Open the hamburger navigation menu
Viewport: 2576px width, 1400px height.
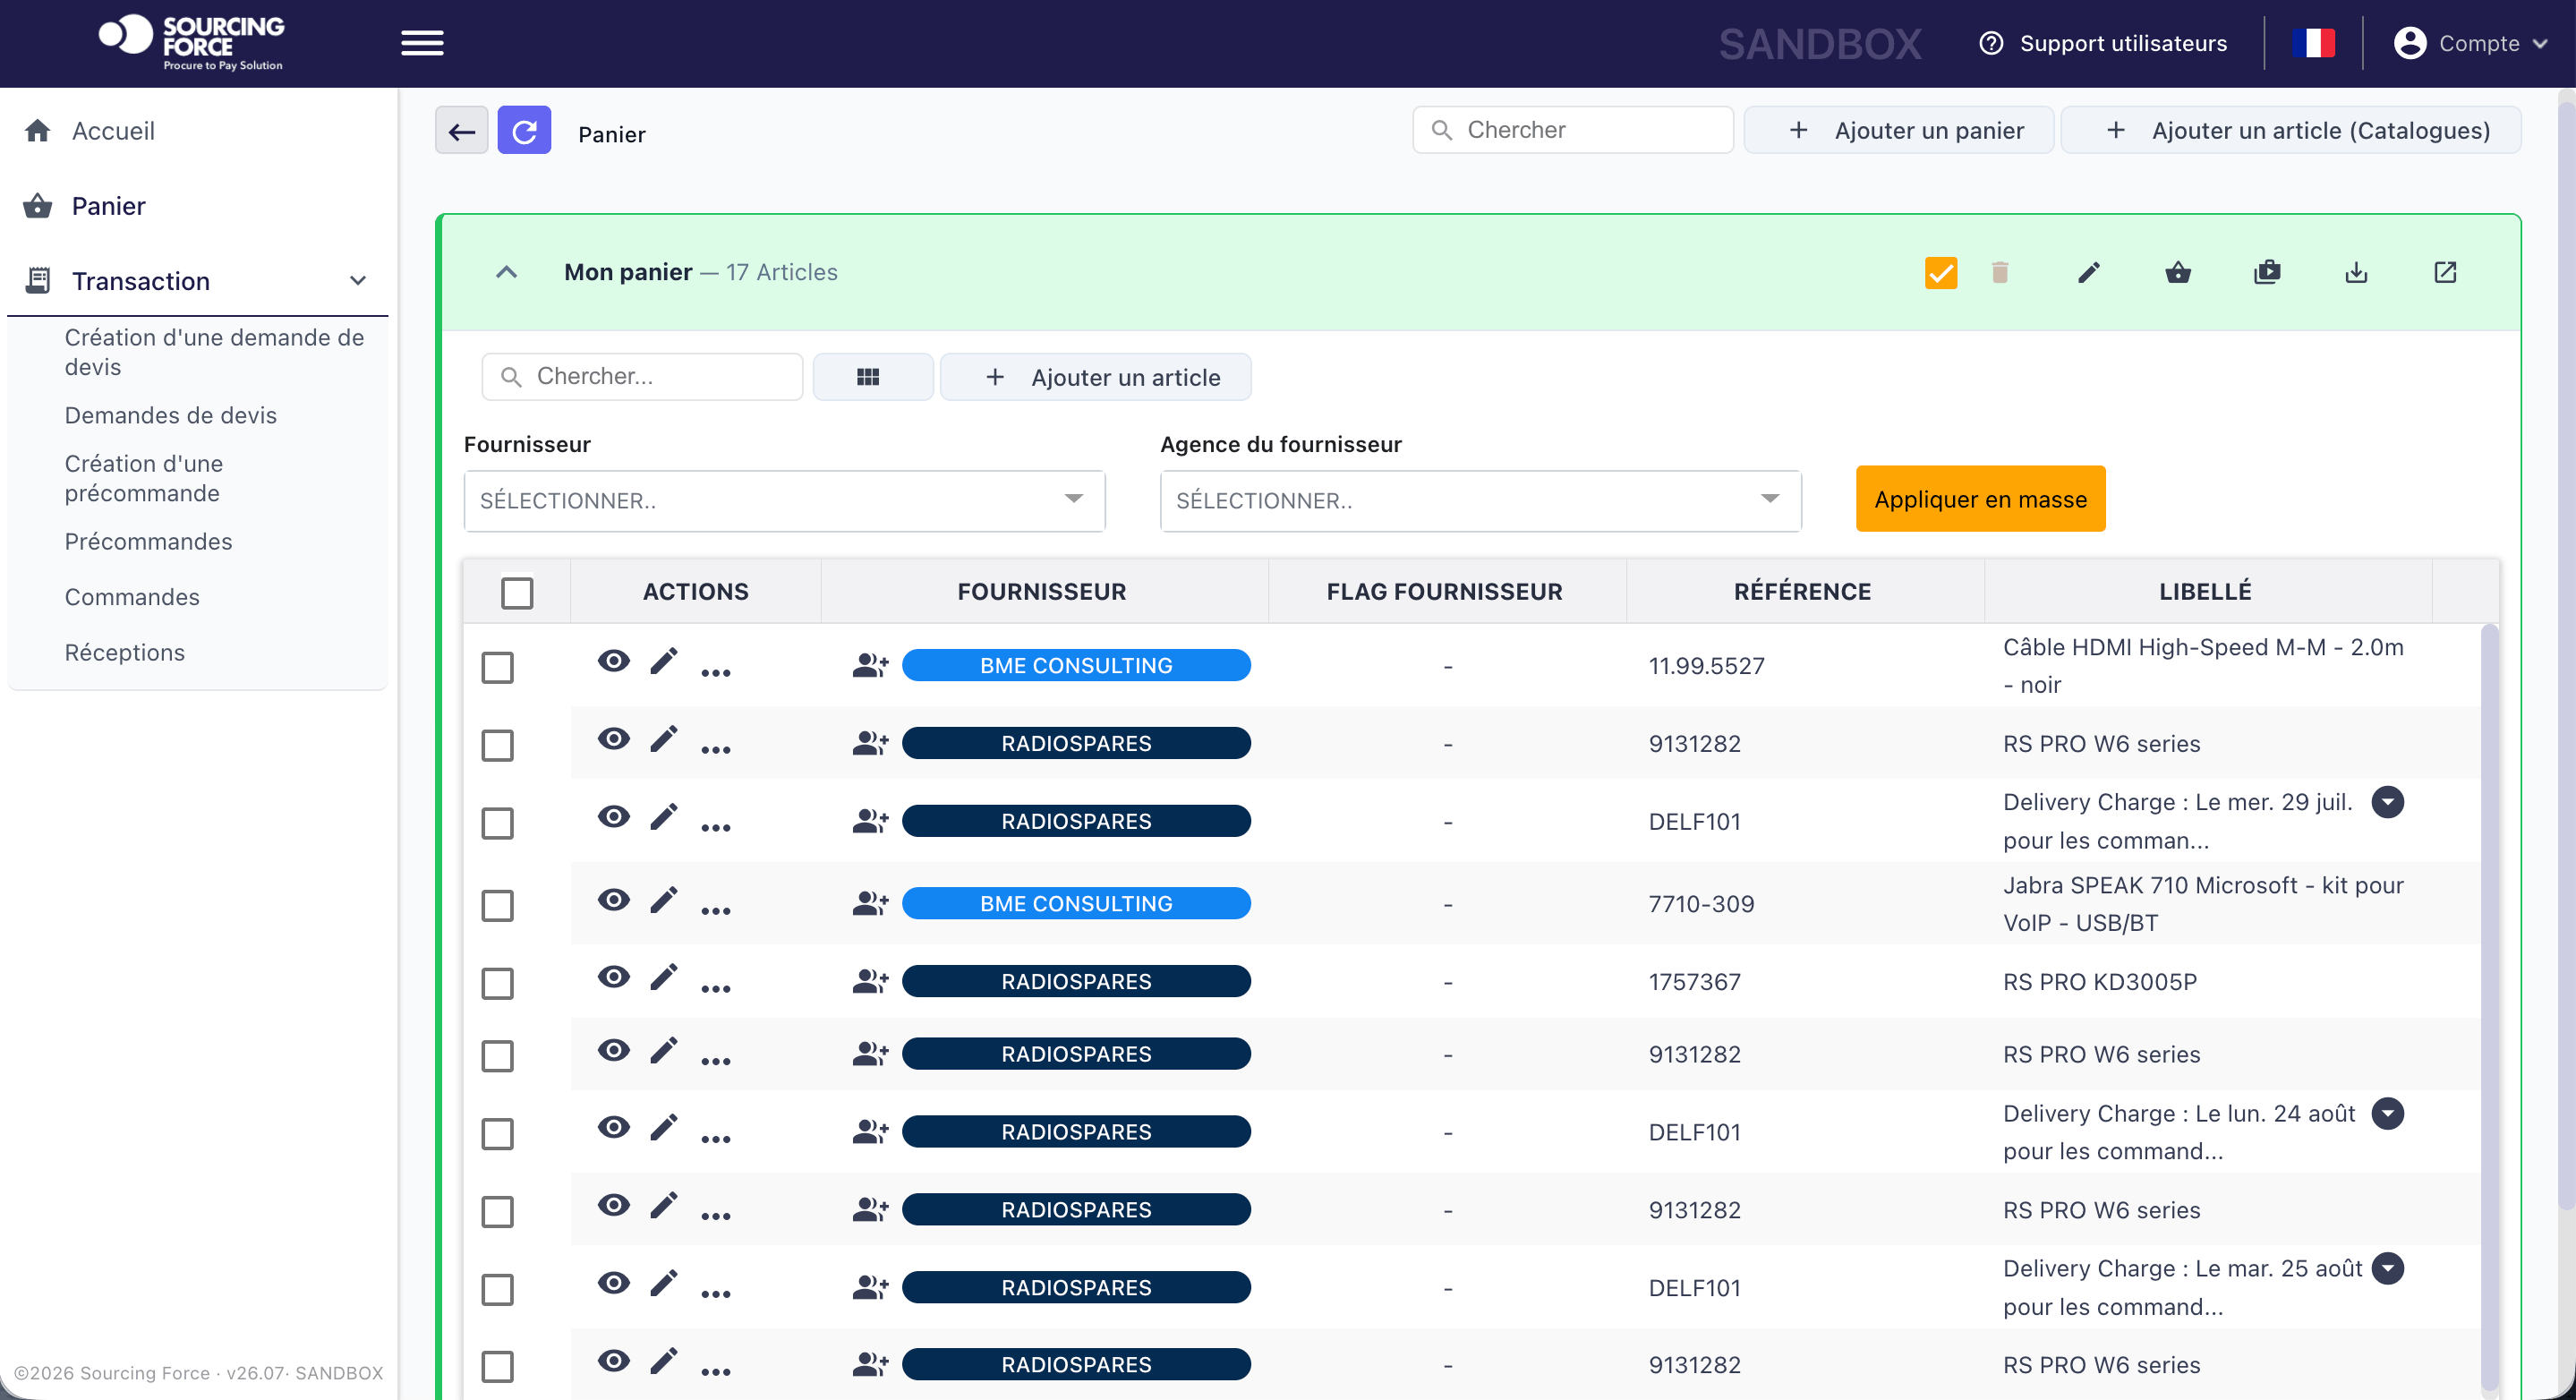[422, 43]
